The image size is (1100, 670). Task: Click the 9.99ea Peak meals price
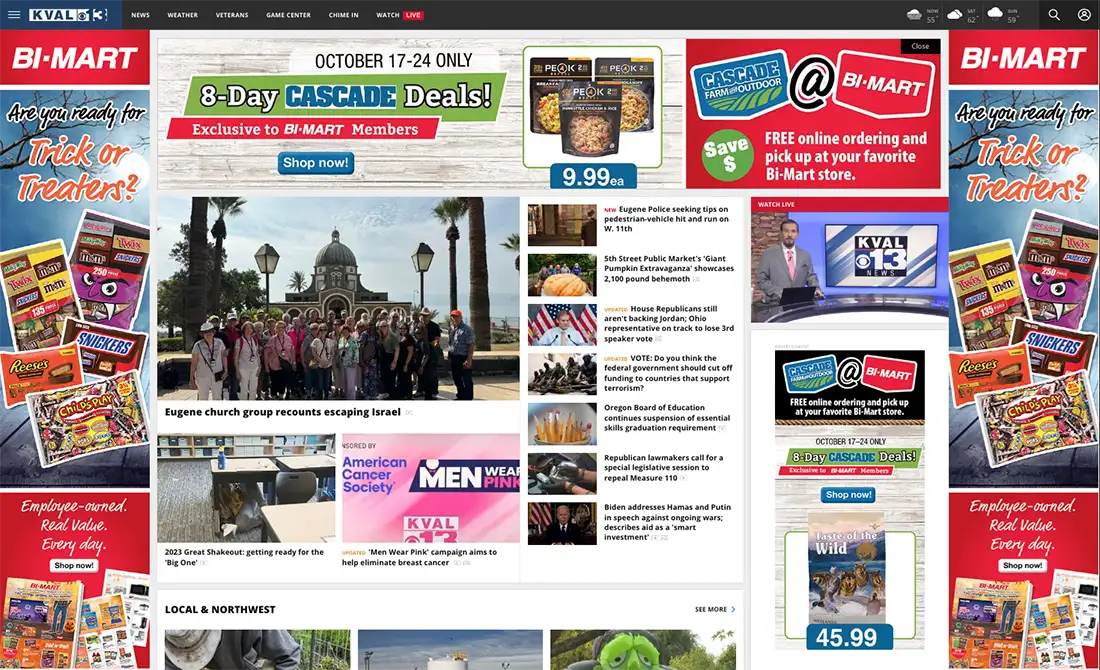coord(593,177)
